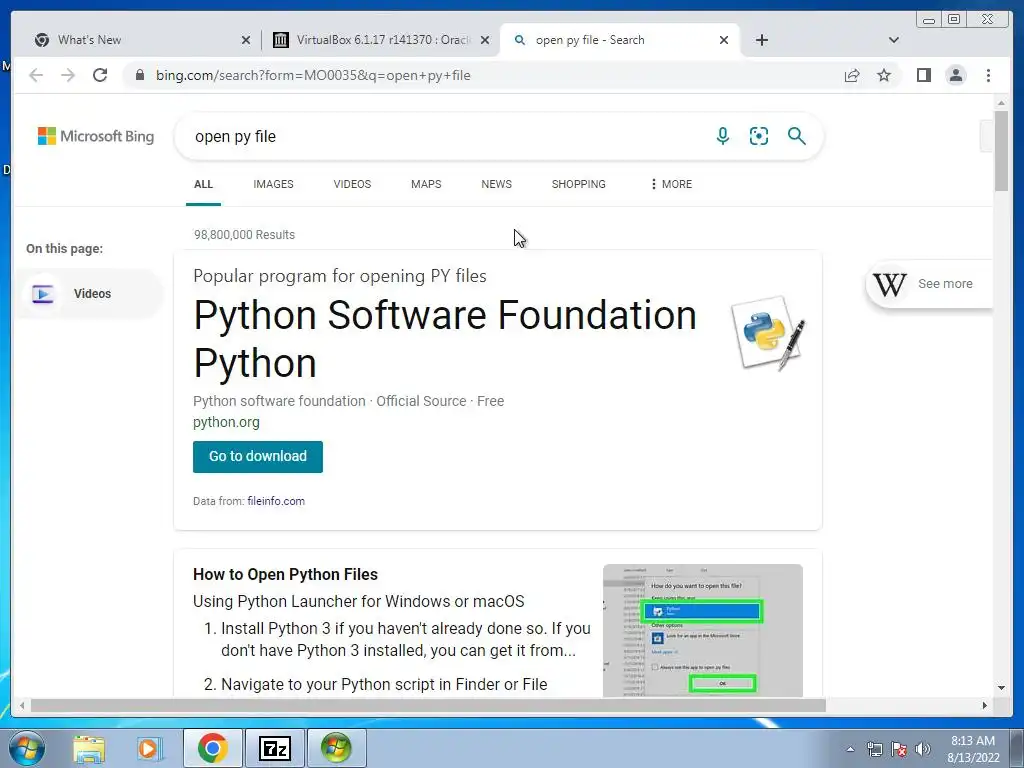
Task: Click the vertical scrollbar thumb
Action: pyautogui.click(x=1001, y=151)
